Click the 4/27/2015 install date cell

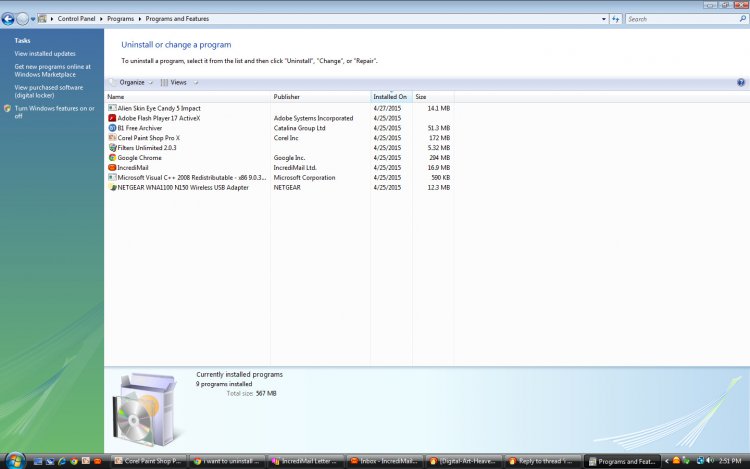click(x=387, y=108)
